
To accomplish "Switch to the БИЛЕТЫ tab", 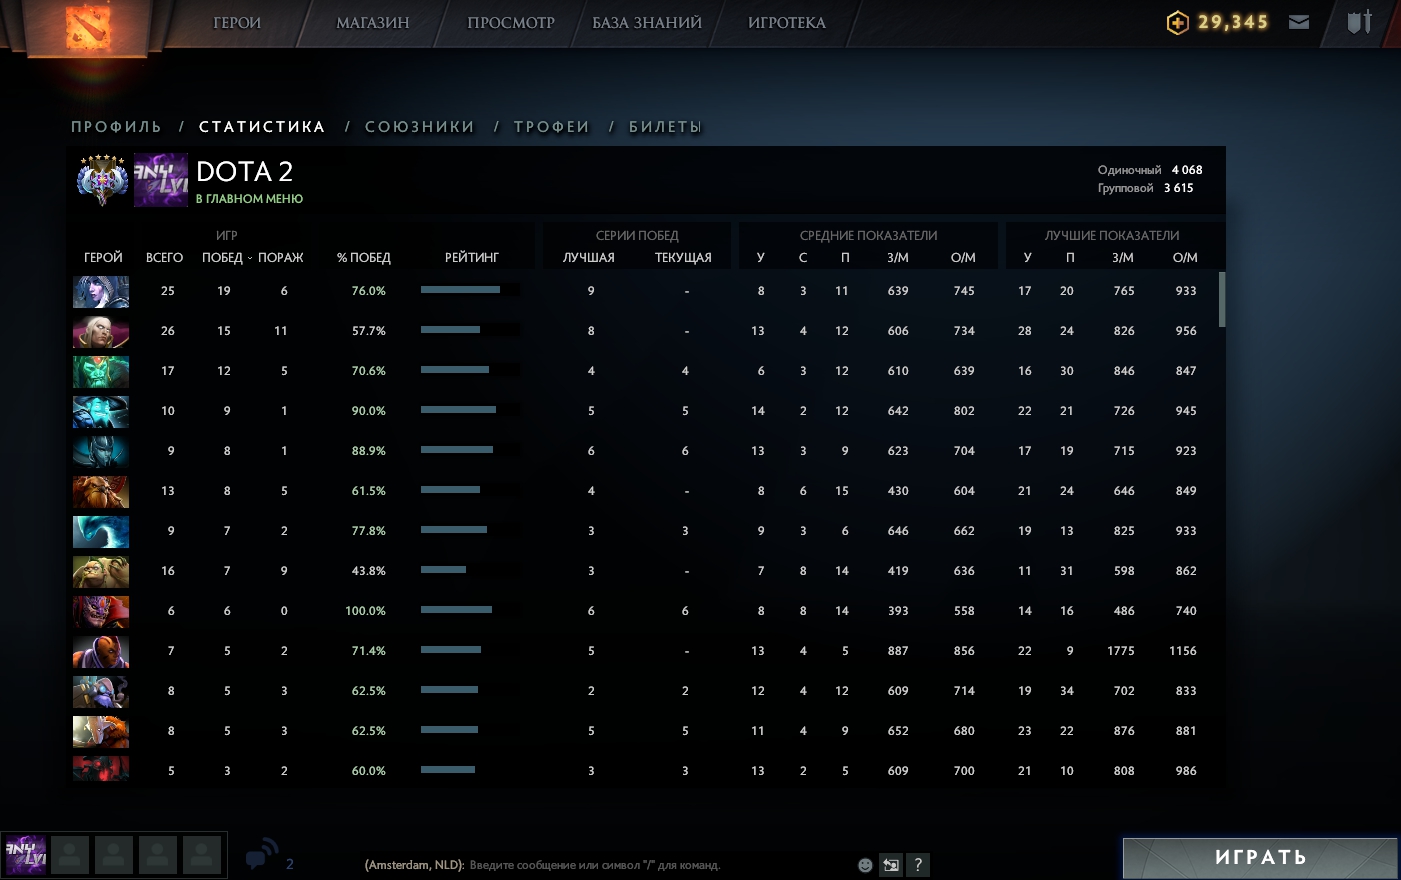I will [666, 127].
